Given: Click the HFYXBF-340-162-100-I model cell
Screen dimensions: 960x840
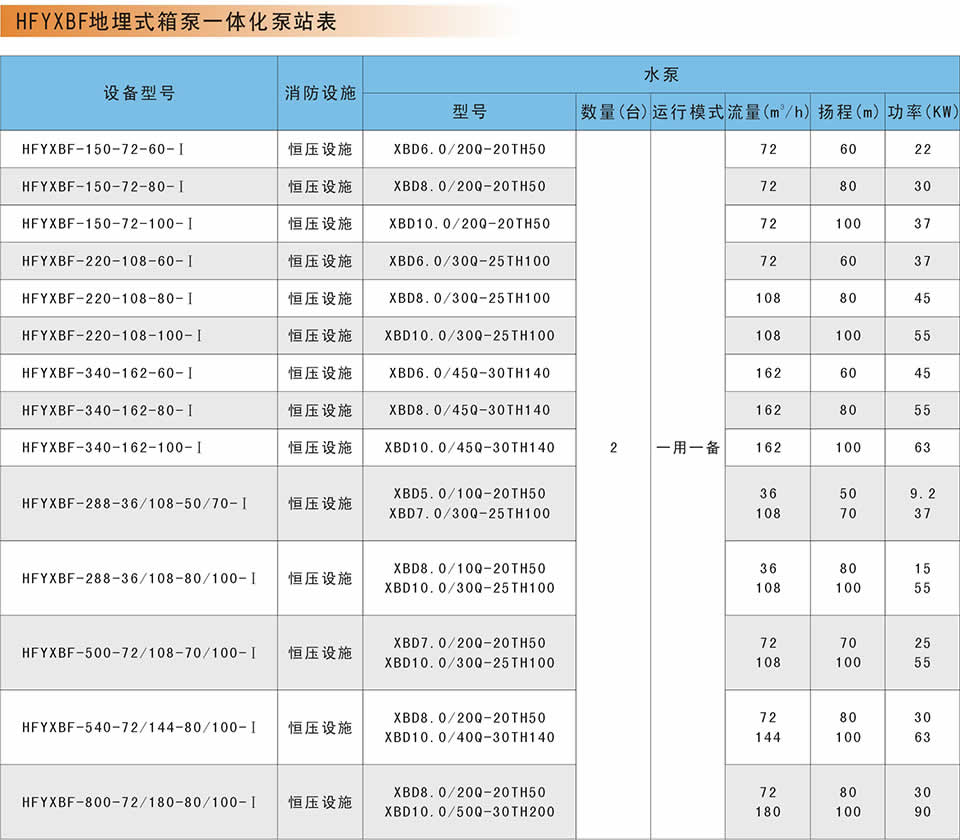Looking at the screenshot, I should (108, 447).
